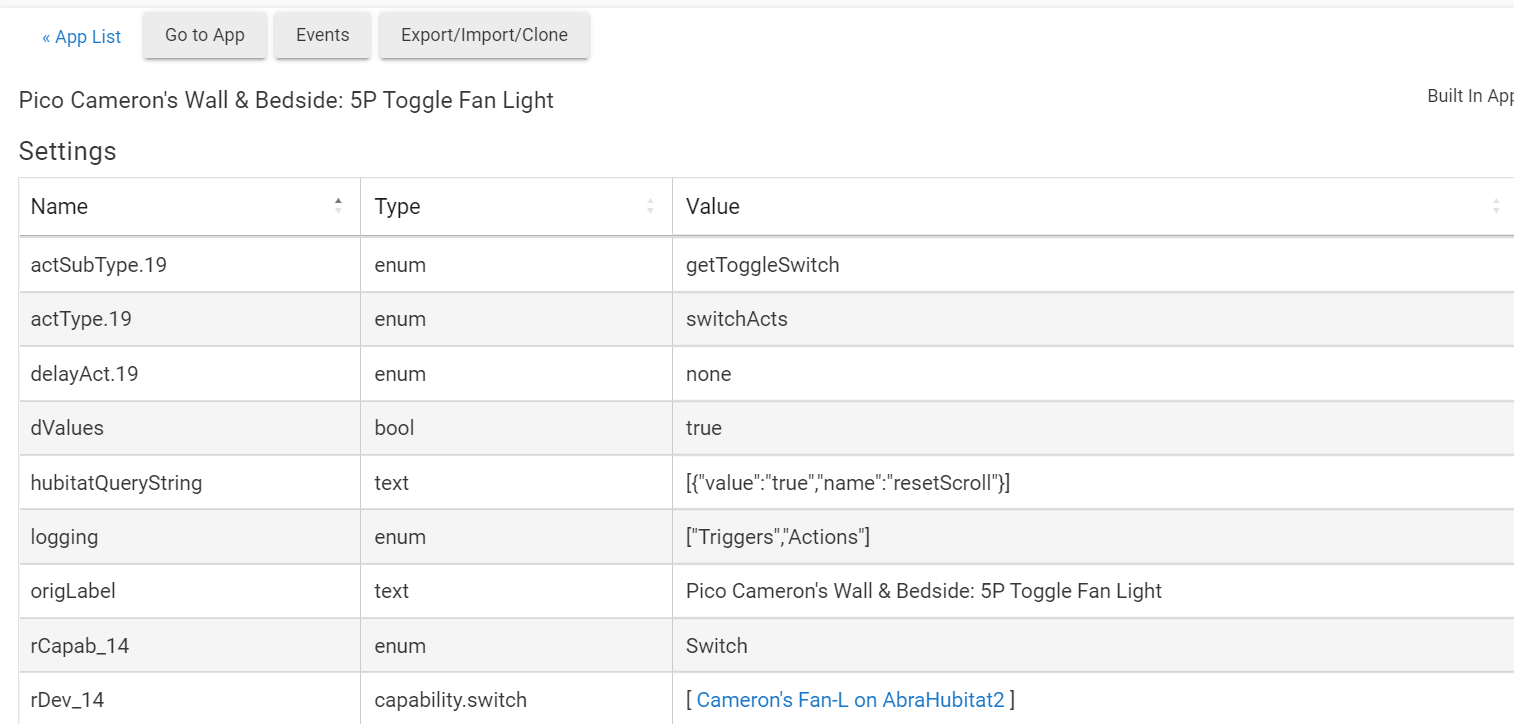Image resolution: width=1514 pixels, height=724 pixels.
Task: Select the delayAct.19 setting name
Action: tap(84, 374)
